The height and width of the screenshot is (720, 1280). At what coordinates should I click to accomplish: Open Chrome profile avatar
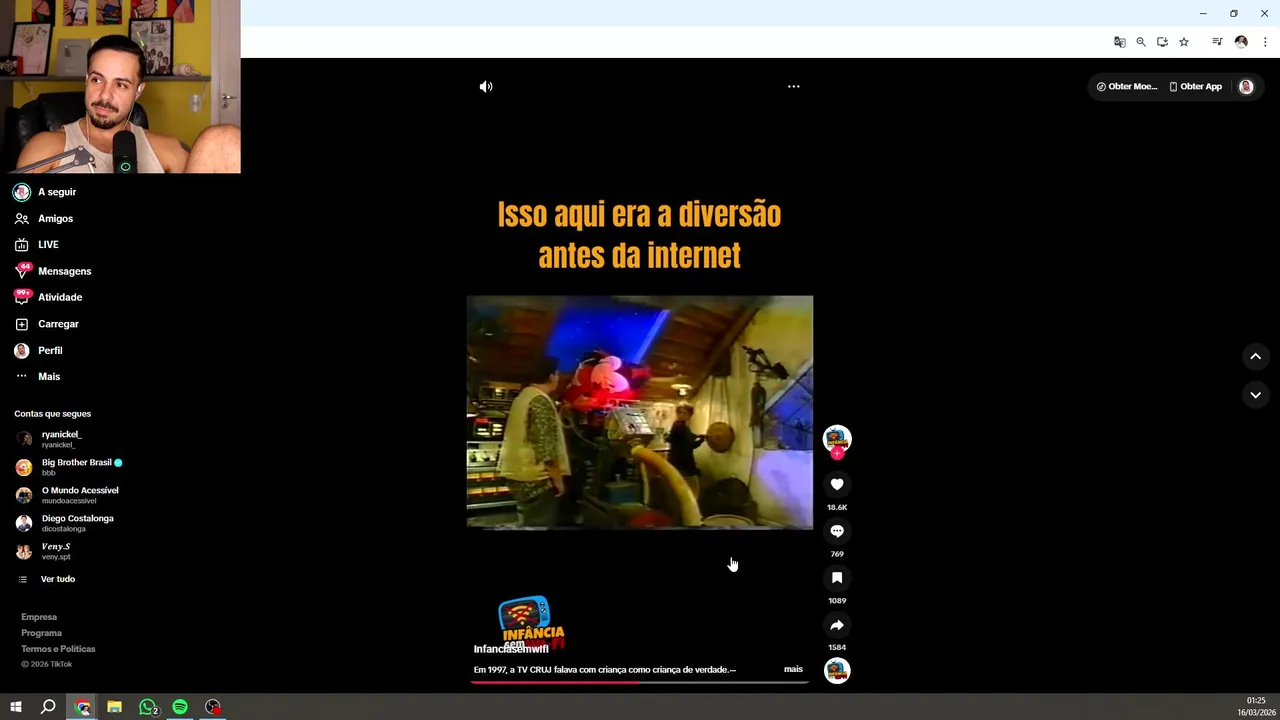(x=1241, y=42)
